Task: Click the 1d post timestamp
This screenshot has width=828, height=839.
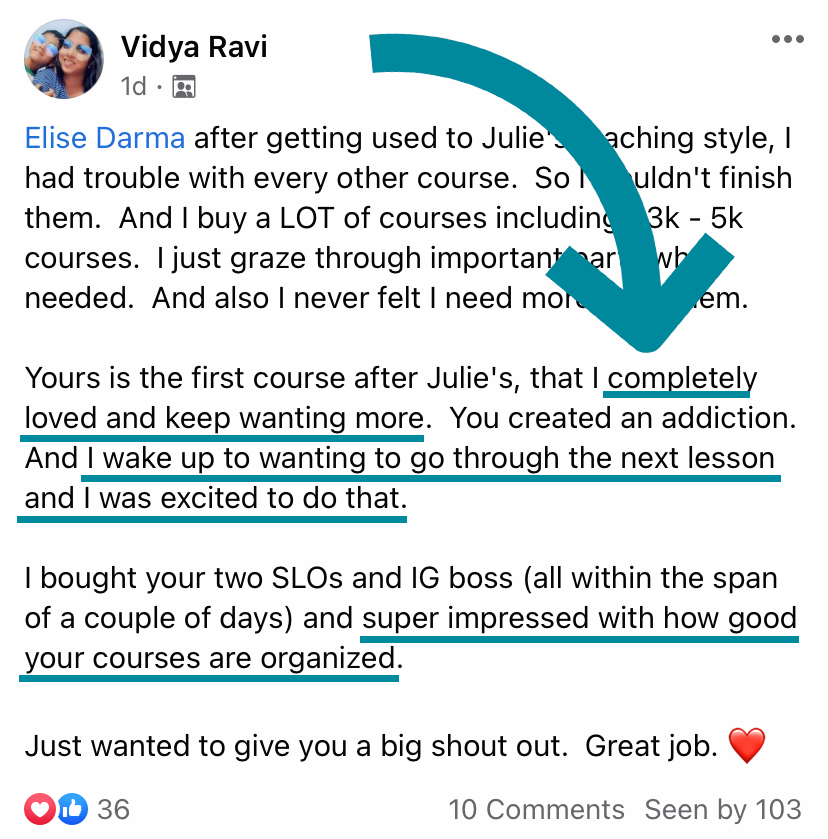Action: pyautogui.click(x=133, y=87)
